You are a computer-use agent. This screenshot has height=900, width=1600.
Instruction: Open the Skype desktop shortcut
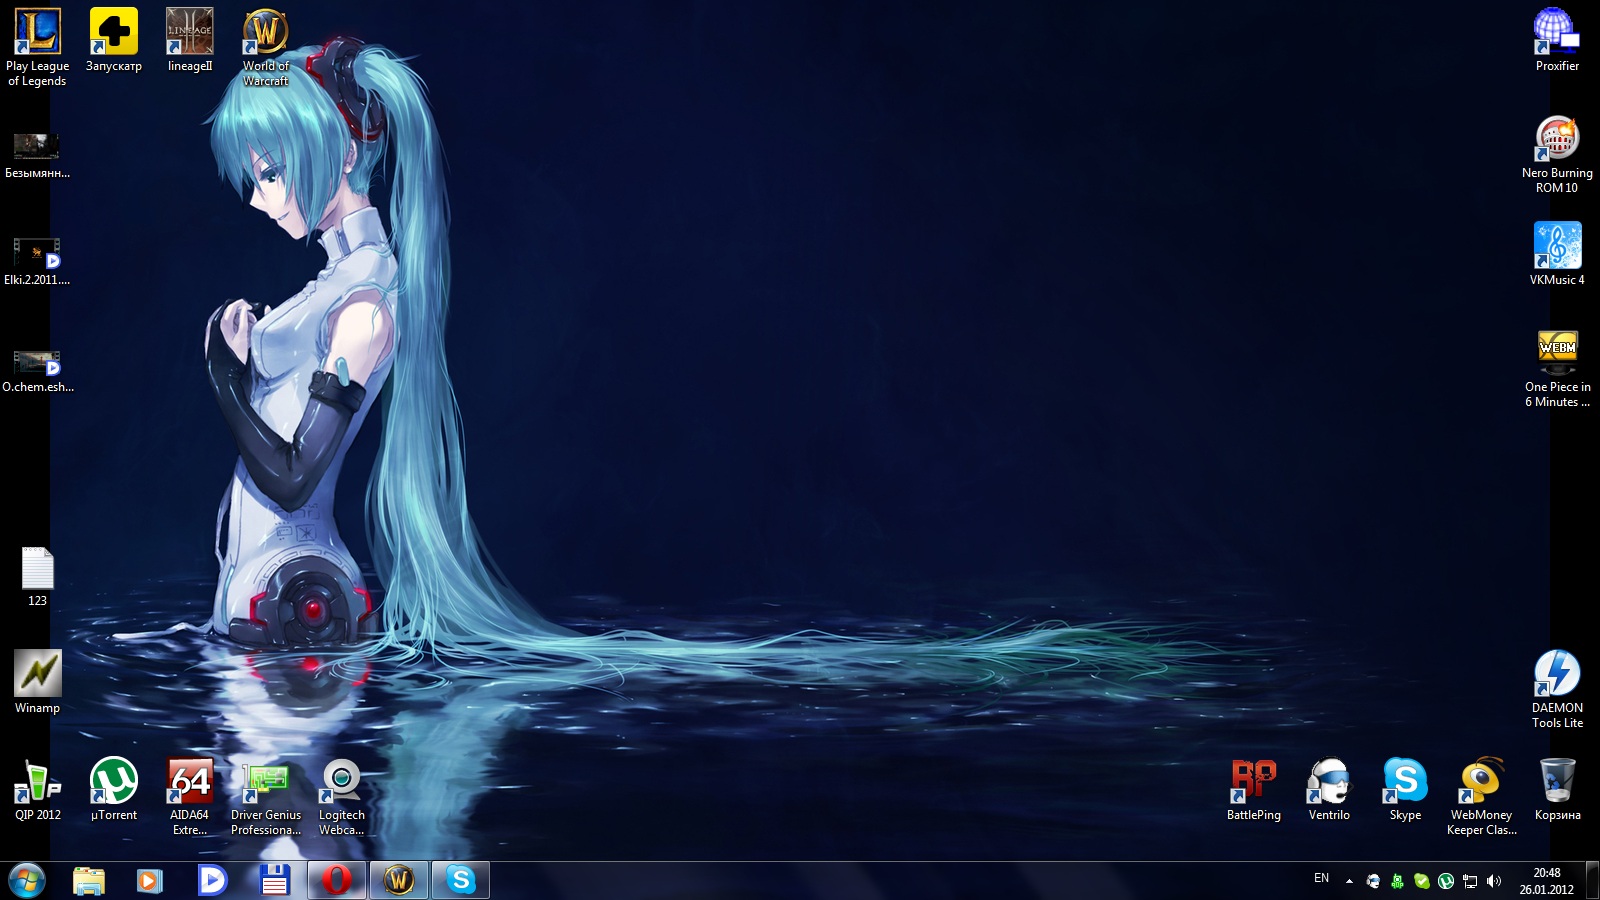pyautogui.click(x=1406, y=789)
